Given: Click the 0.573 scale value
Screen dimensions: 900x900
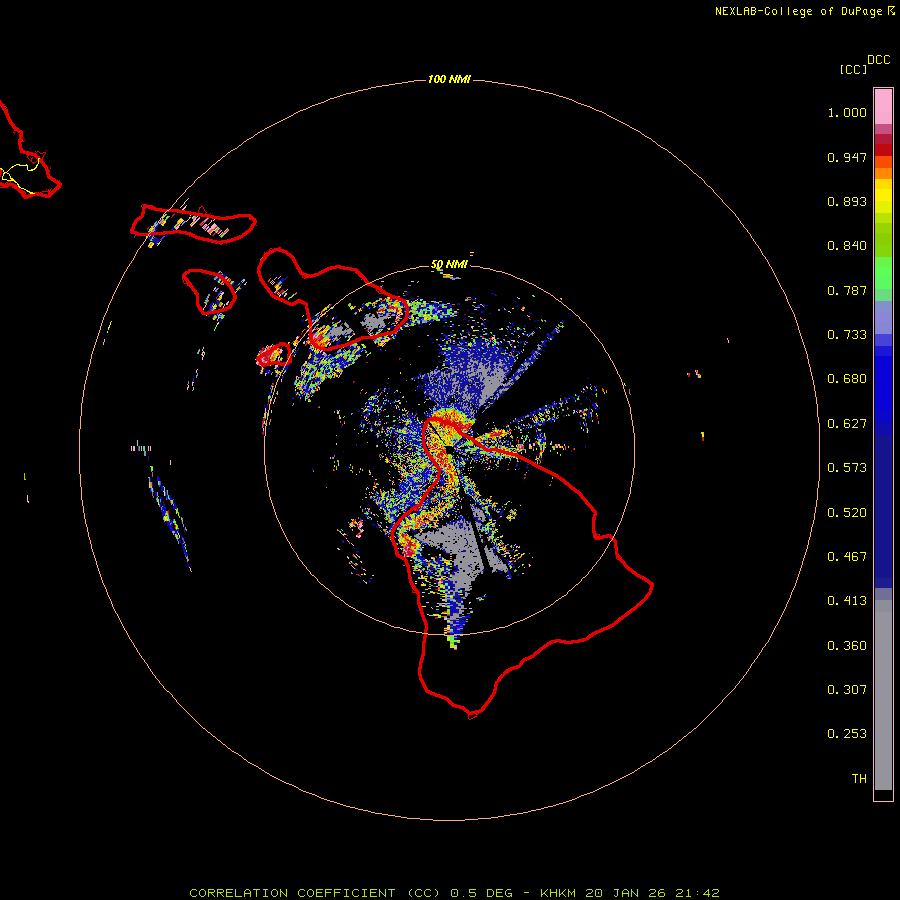Looking at the screenshot, I should (x=847, y=468).
